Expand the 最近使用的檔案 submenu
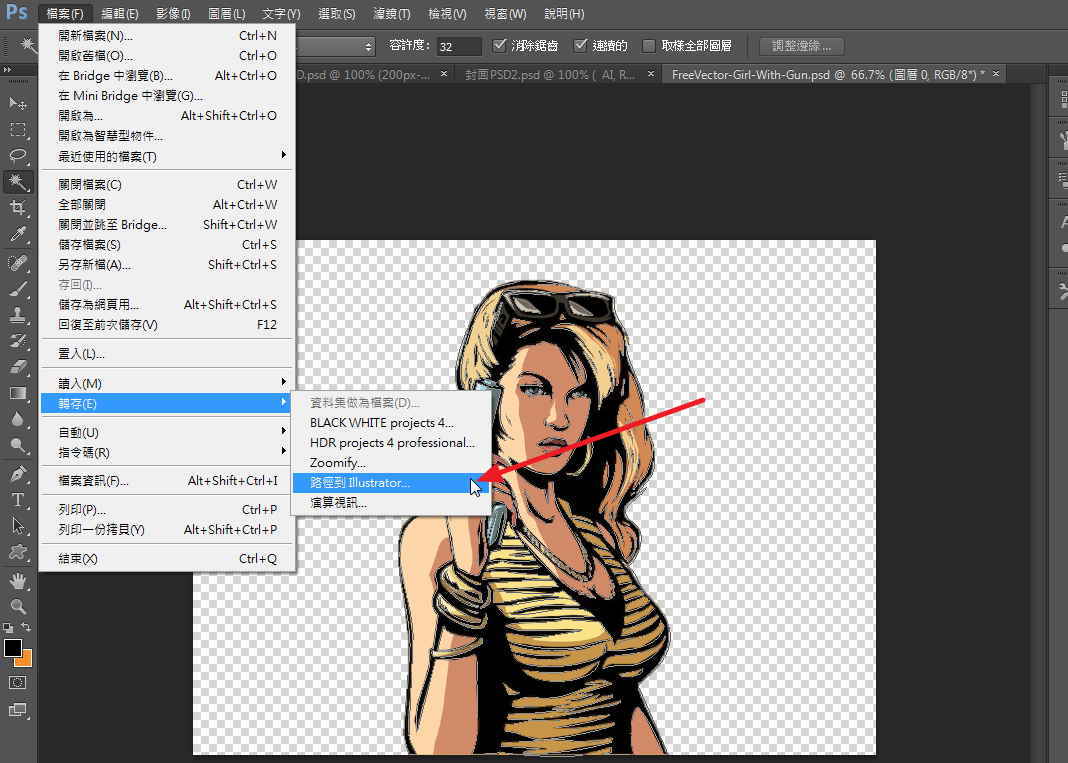The height and width of the screenshot is (763, 1068). click(x=167, y=156)
